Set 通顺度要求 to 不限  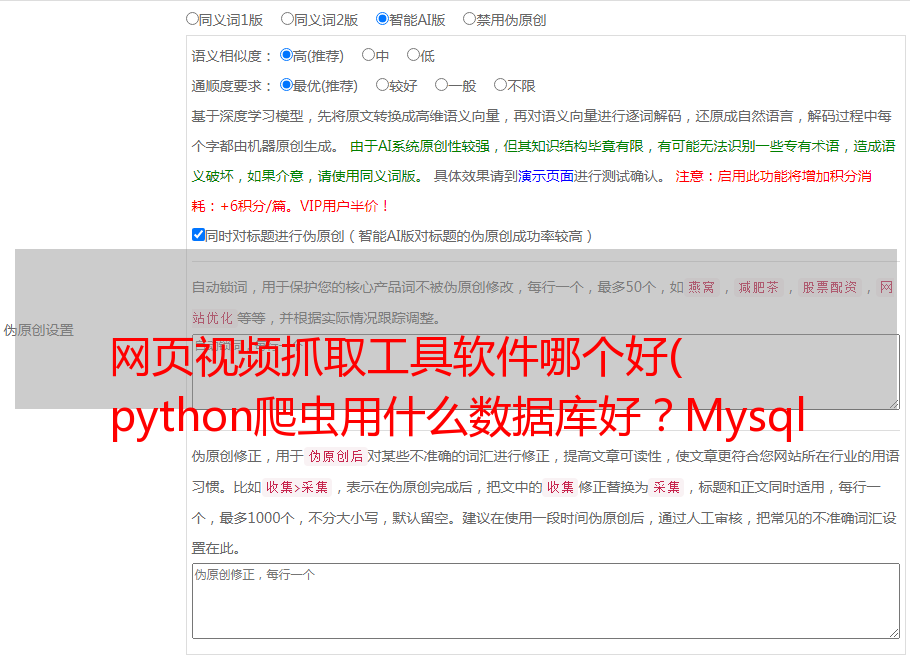pyautogui.click(x=500, y=85)
